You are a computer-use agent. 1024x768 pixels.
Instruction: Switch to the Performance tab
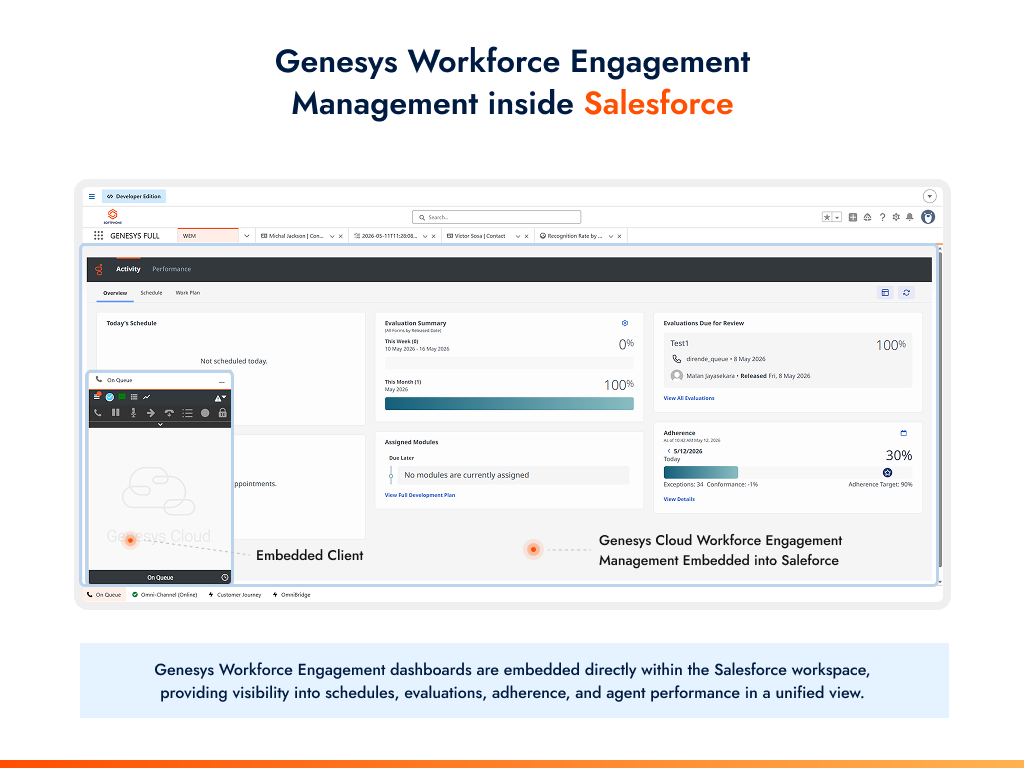pos(172,269)
